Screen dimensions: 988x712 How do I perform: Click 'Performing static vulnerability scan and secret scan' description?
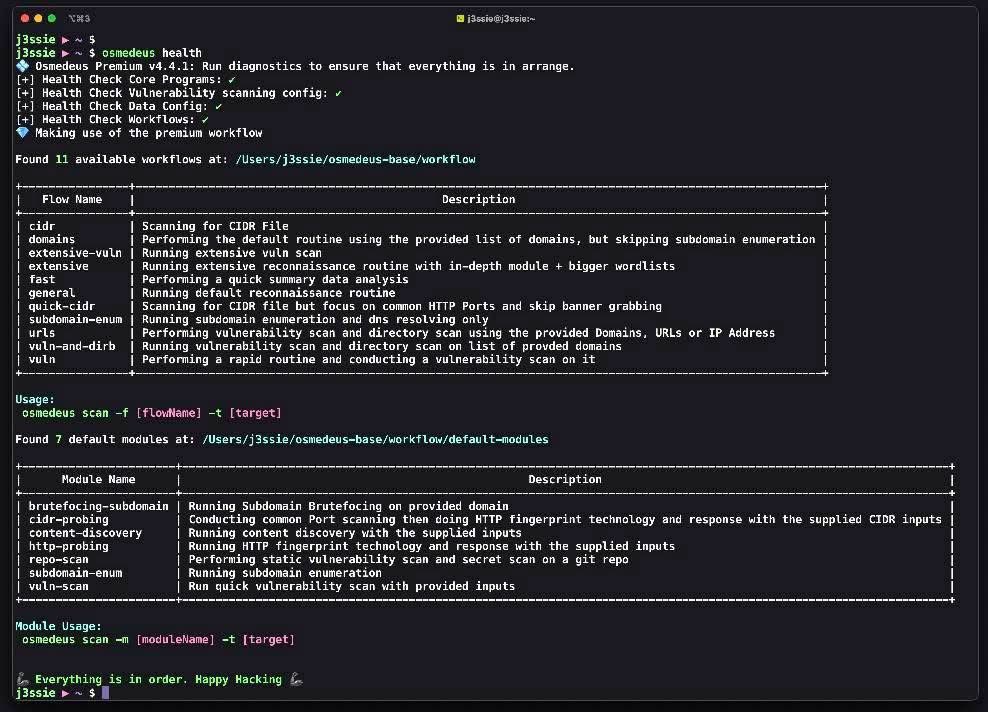coord(408,560)
